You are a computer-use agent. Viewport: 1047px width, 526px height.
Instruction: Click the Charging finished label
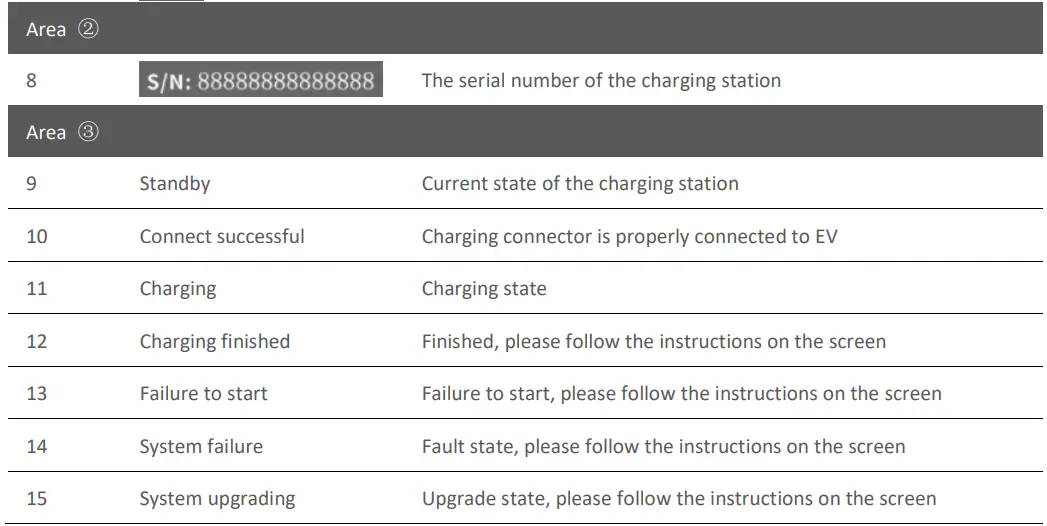pyautogui.click(x=215, y=342)
